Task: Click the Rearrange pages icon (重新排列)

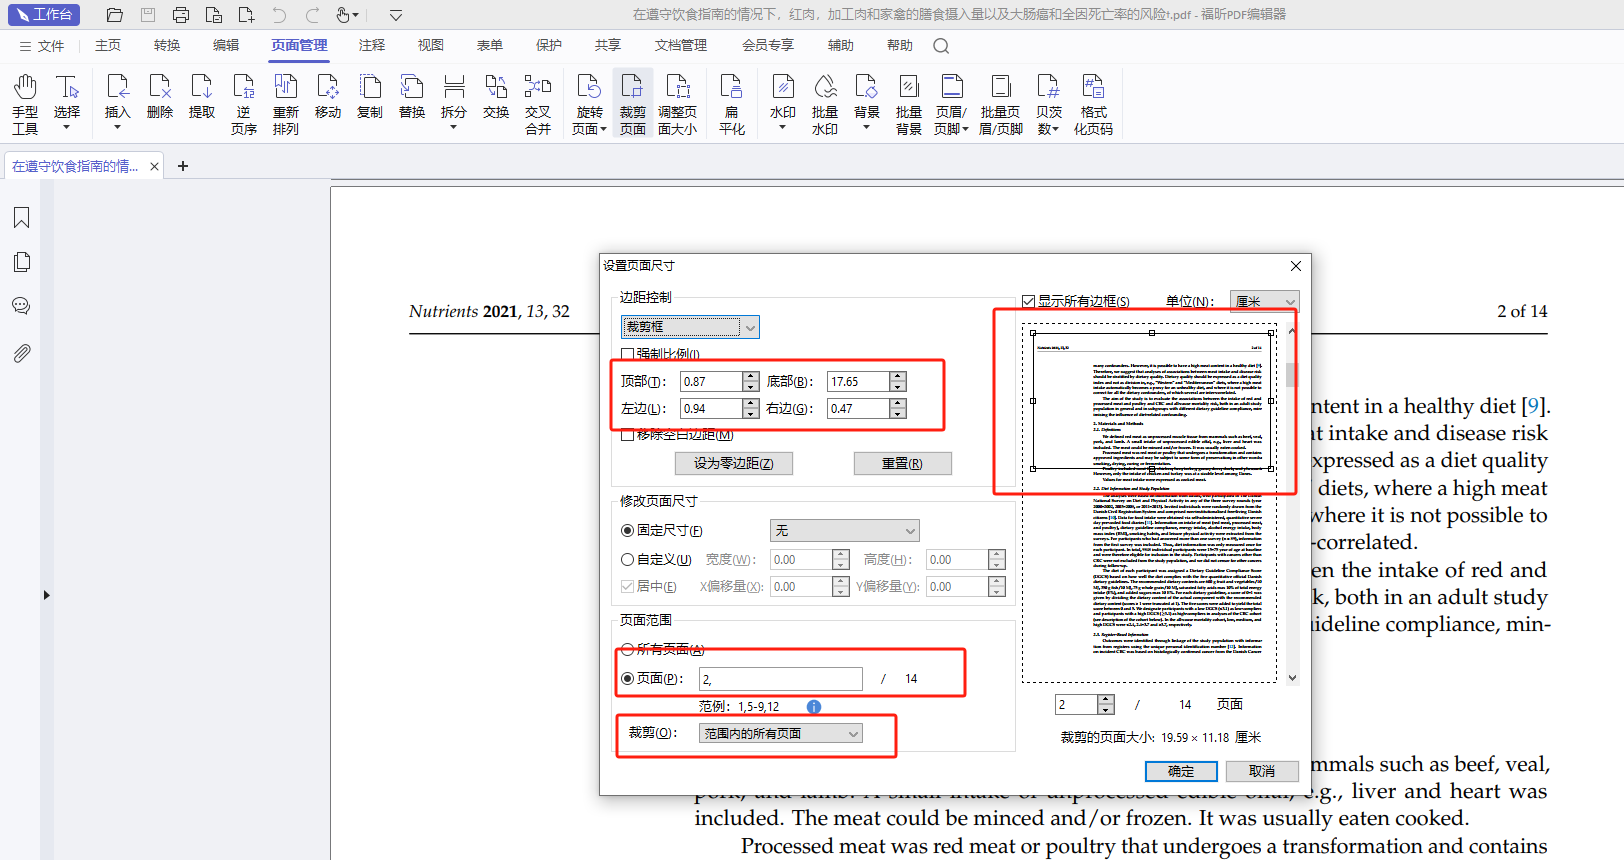Action: point(286,103)
